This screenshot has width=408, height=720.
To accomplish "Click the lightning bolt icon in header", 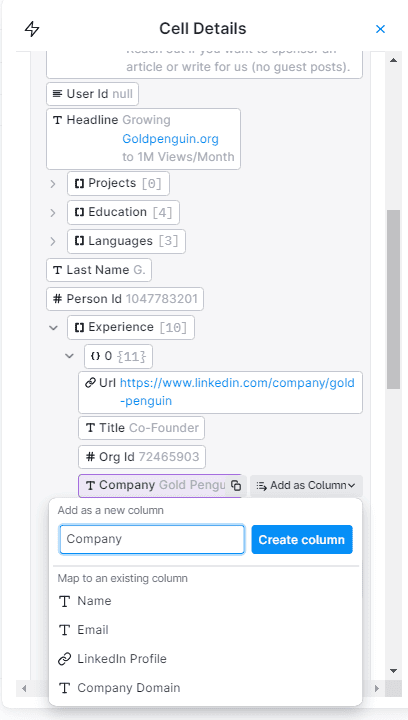I will point(32,29).
